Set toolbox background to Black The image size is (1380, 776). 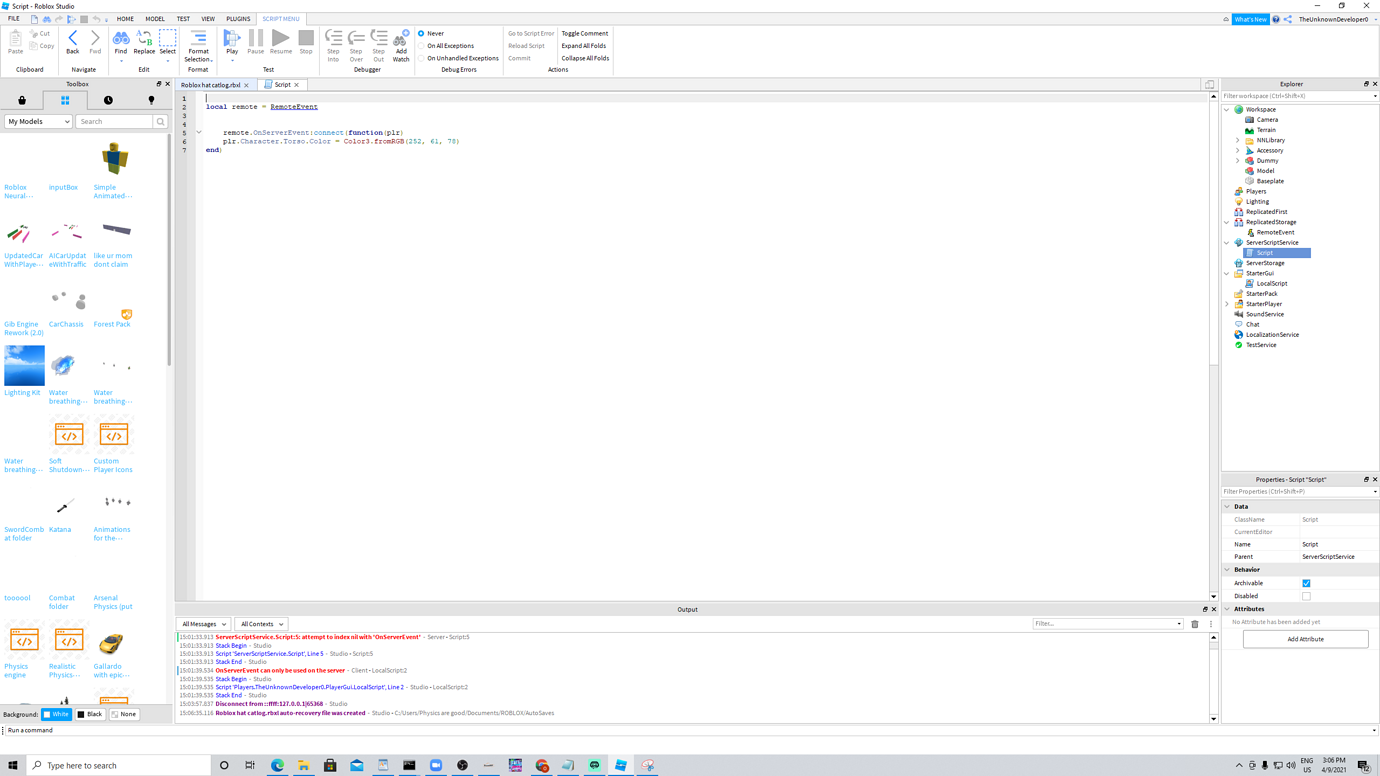(90, 714)
